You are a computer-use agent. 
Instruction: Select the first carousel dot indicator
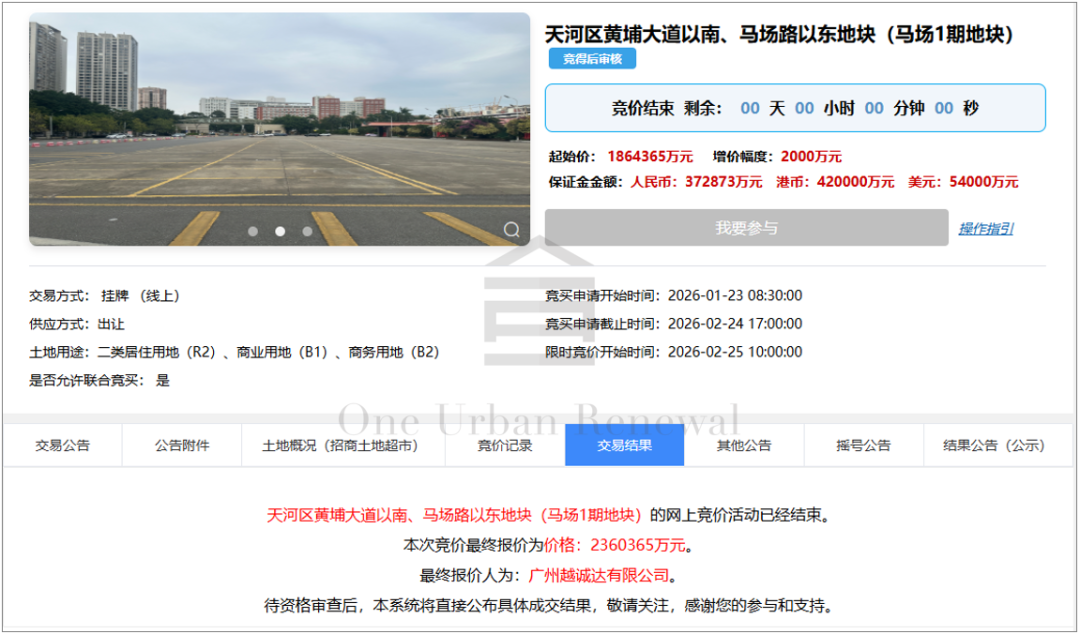[253, 231]
